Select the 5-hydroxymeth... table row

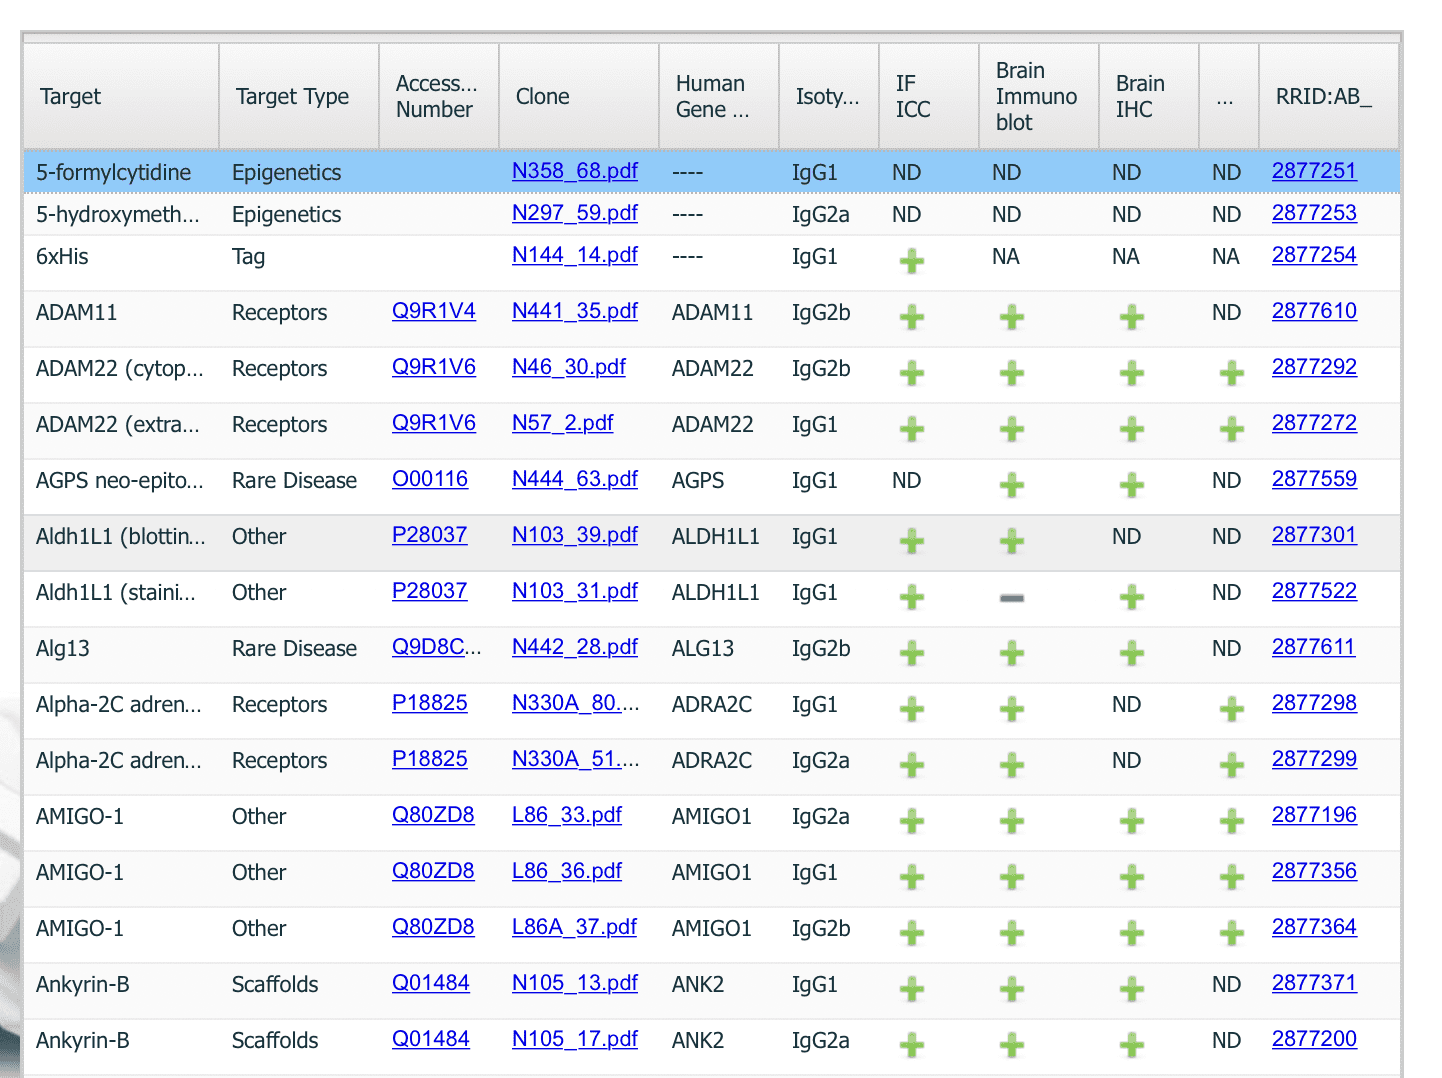pyautogui.click(x=118, y=214)
